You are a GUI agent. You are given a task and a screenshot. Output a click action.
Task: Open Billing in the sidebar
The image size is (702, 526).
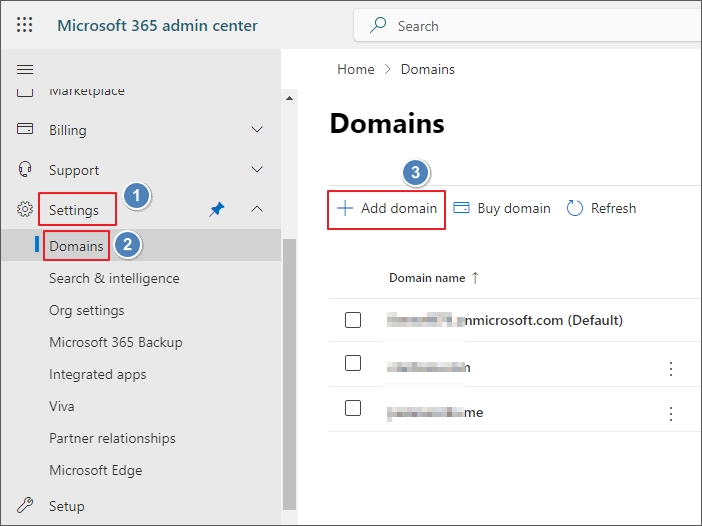click(68, 130)
